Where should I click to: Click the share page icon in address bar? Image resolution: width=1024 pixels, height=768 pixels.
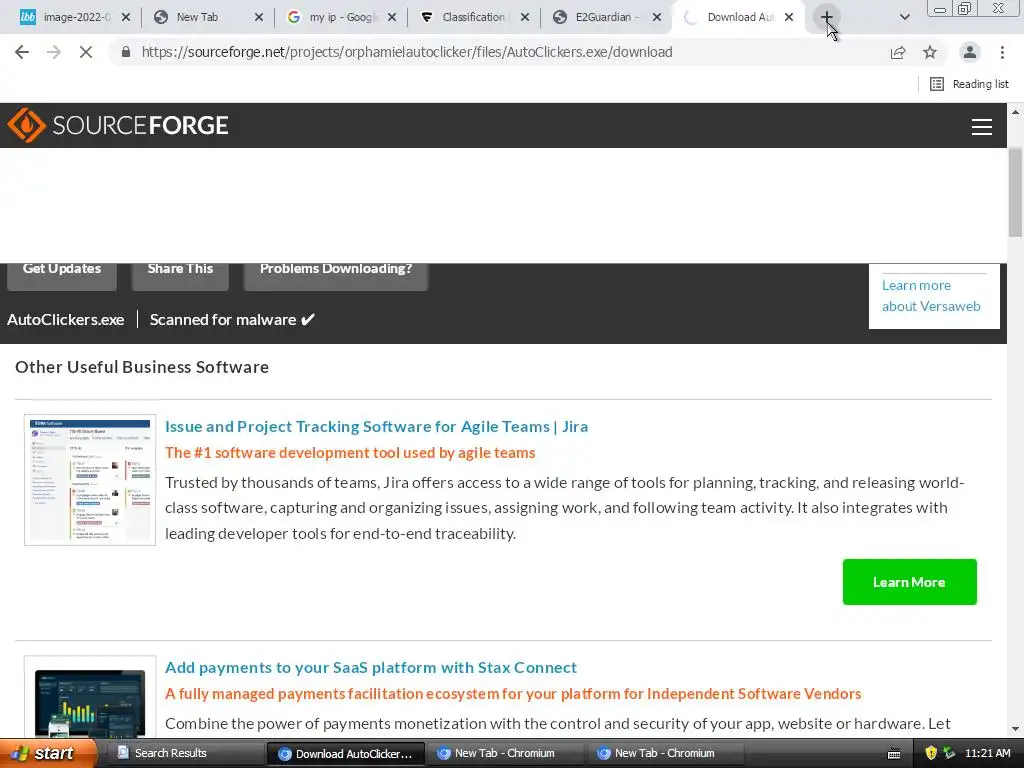[898, 52]
